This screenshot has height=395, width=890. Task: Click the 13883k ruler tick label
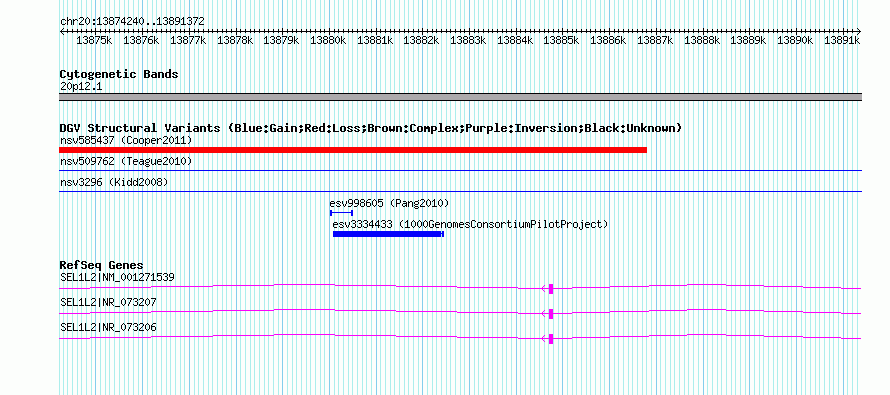pyautogui.click(x=468, y=40)
